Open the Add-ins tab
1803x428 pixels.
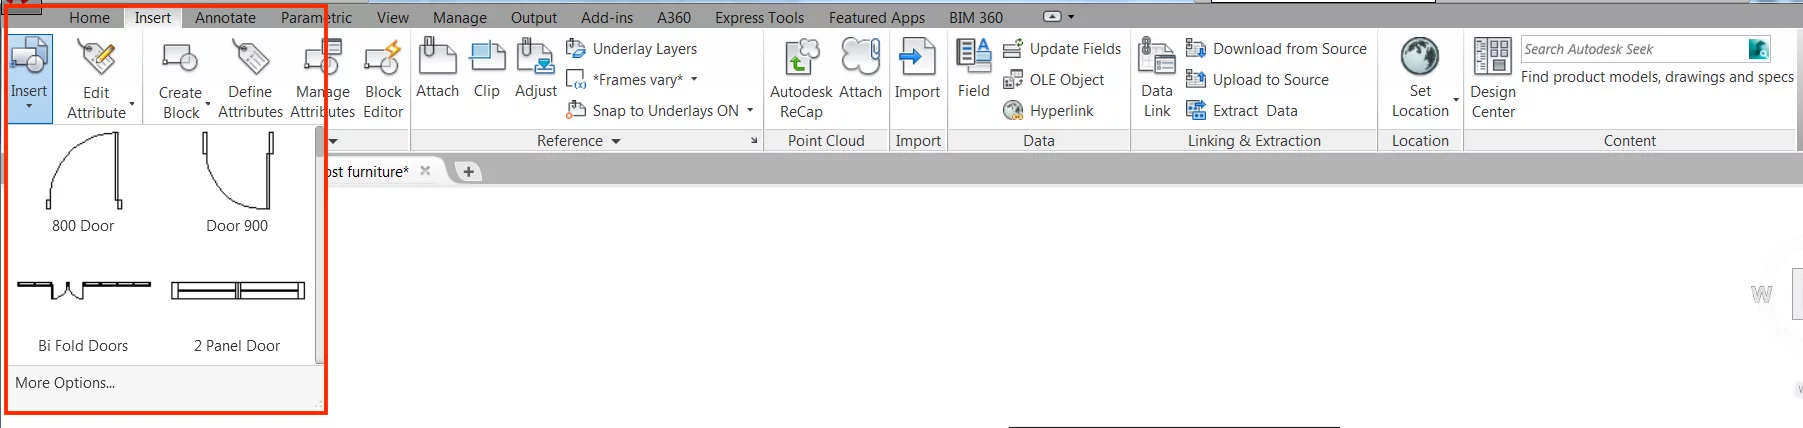(607, 17)
